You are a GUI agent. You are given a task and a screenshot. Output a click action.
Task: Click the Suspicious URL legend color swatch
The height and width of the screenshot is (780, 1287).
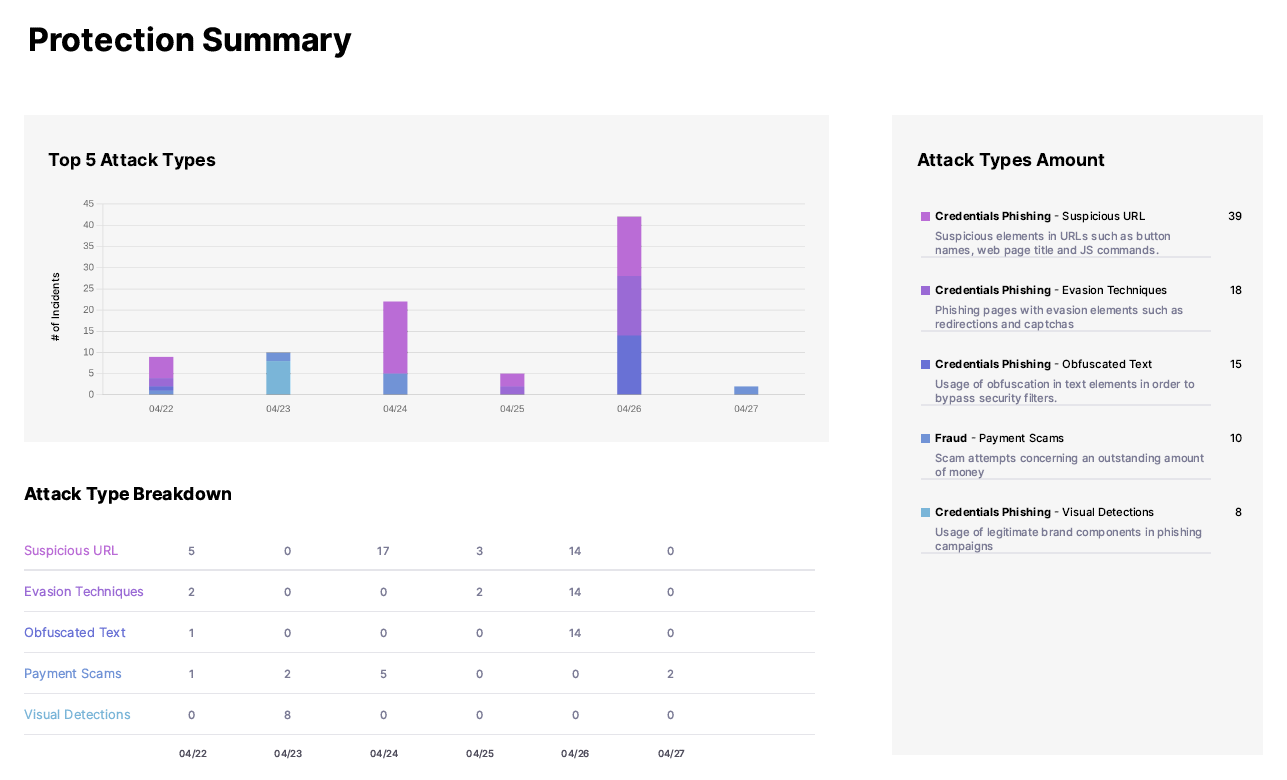pyautogui.click(x=925, y=216)
